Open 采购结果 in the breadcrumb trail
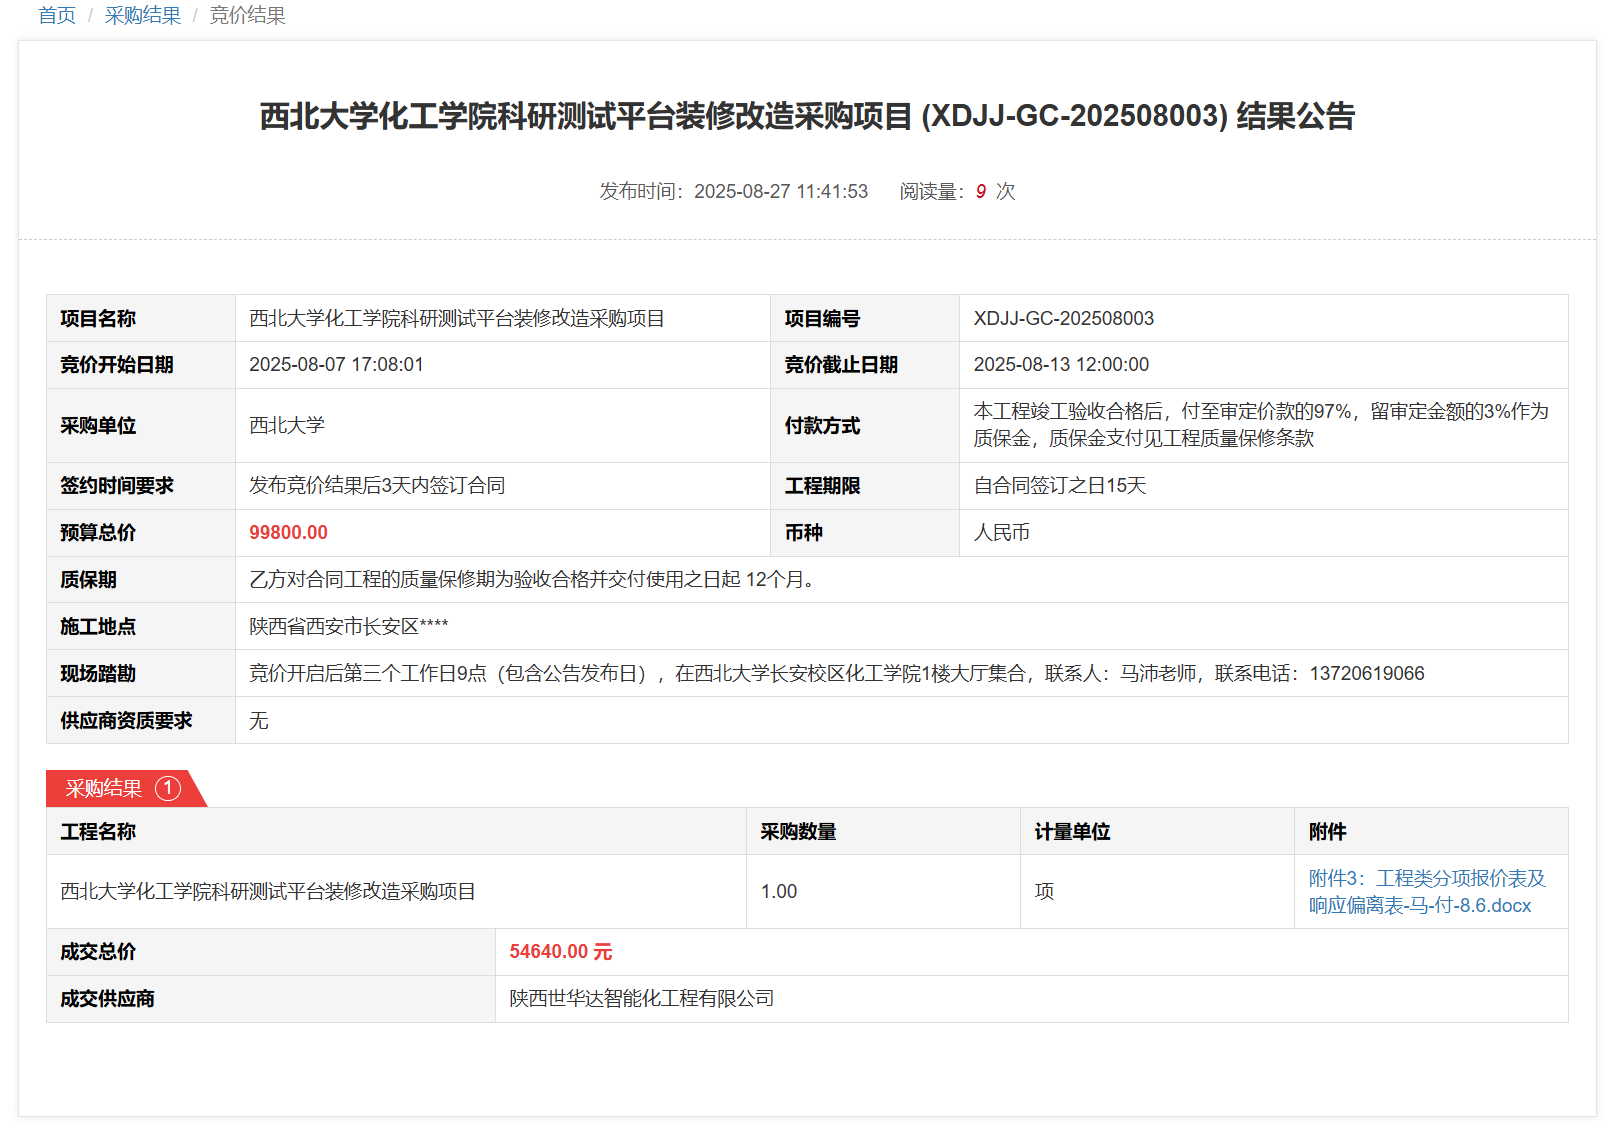 pyautogui.click(x=143, y=16)
